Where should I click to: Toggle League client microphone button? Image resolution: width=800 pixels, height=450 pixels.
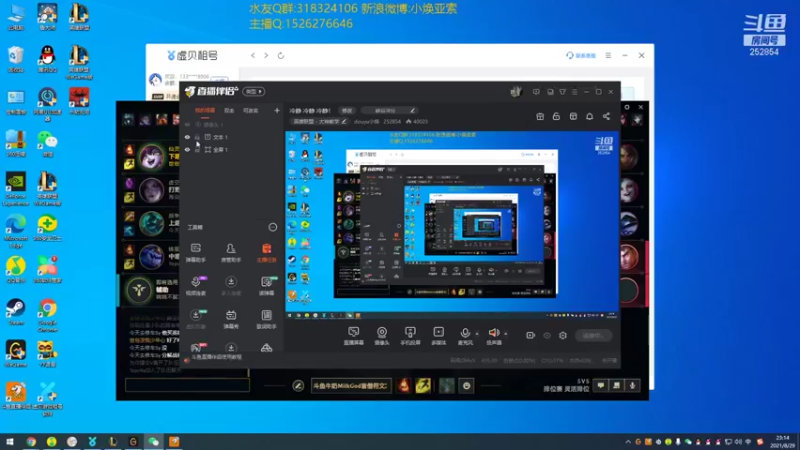point(632,386)
